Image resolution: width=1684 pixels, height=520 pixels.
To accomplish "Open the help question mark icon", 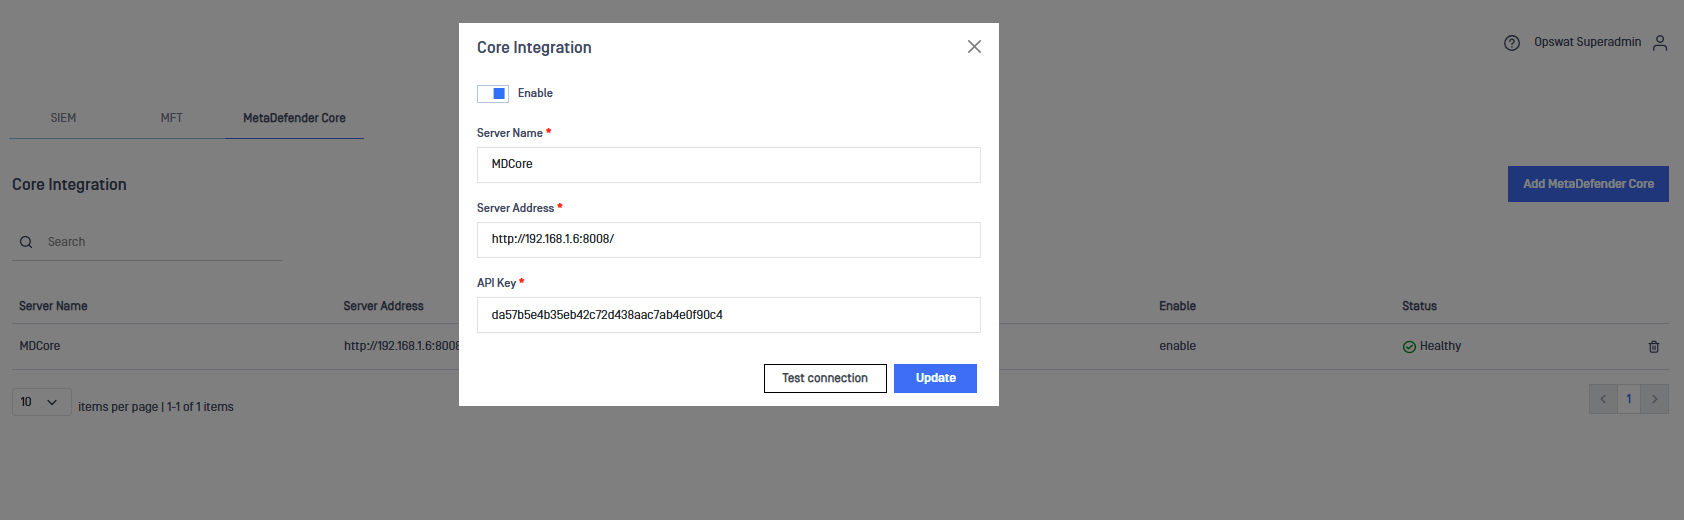I will 1512,43.
